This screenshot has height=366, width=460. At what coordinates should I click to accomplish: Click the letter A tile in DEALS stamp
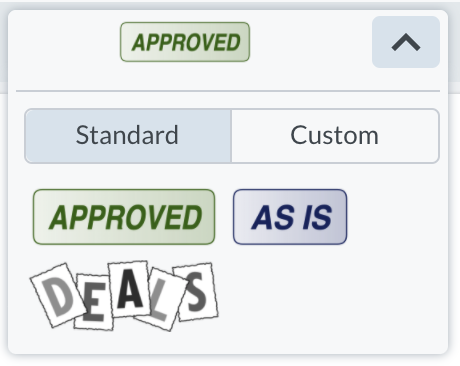pyautogui.click(x=129, y=289)
